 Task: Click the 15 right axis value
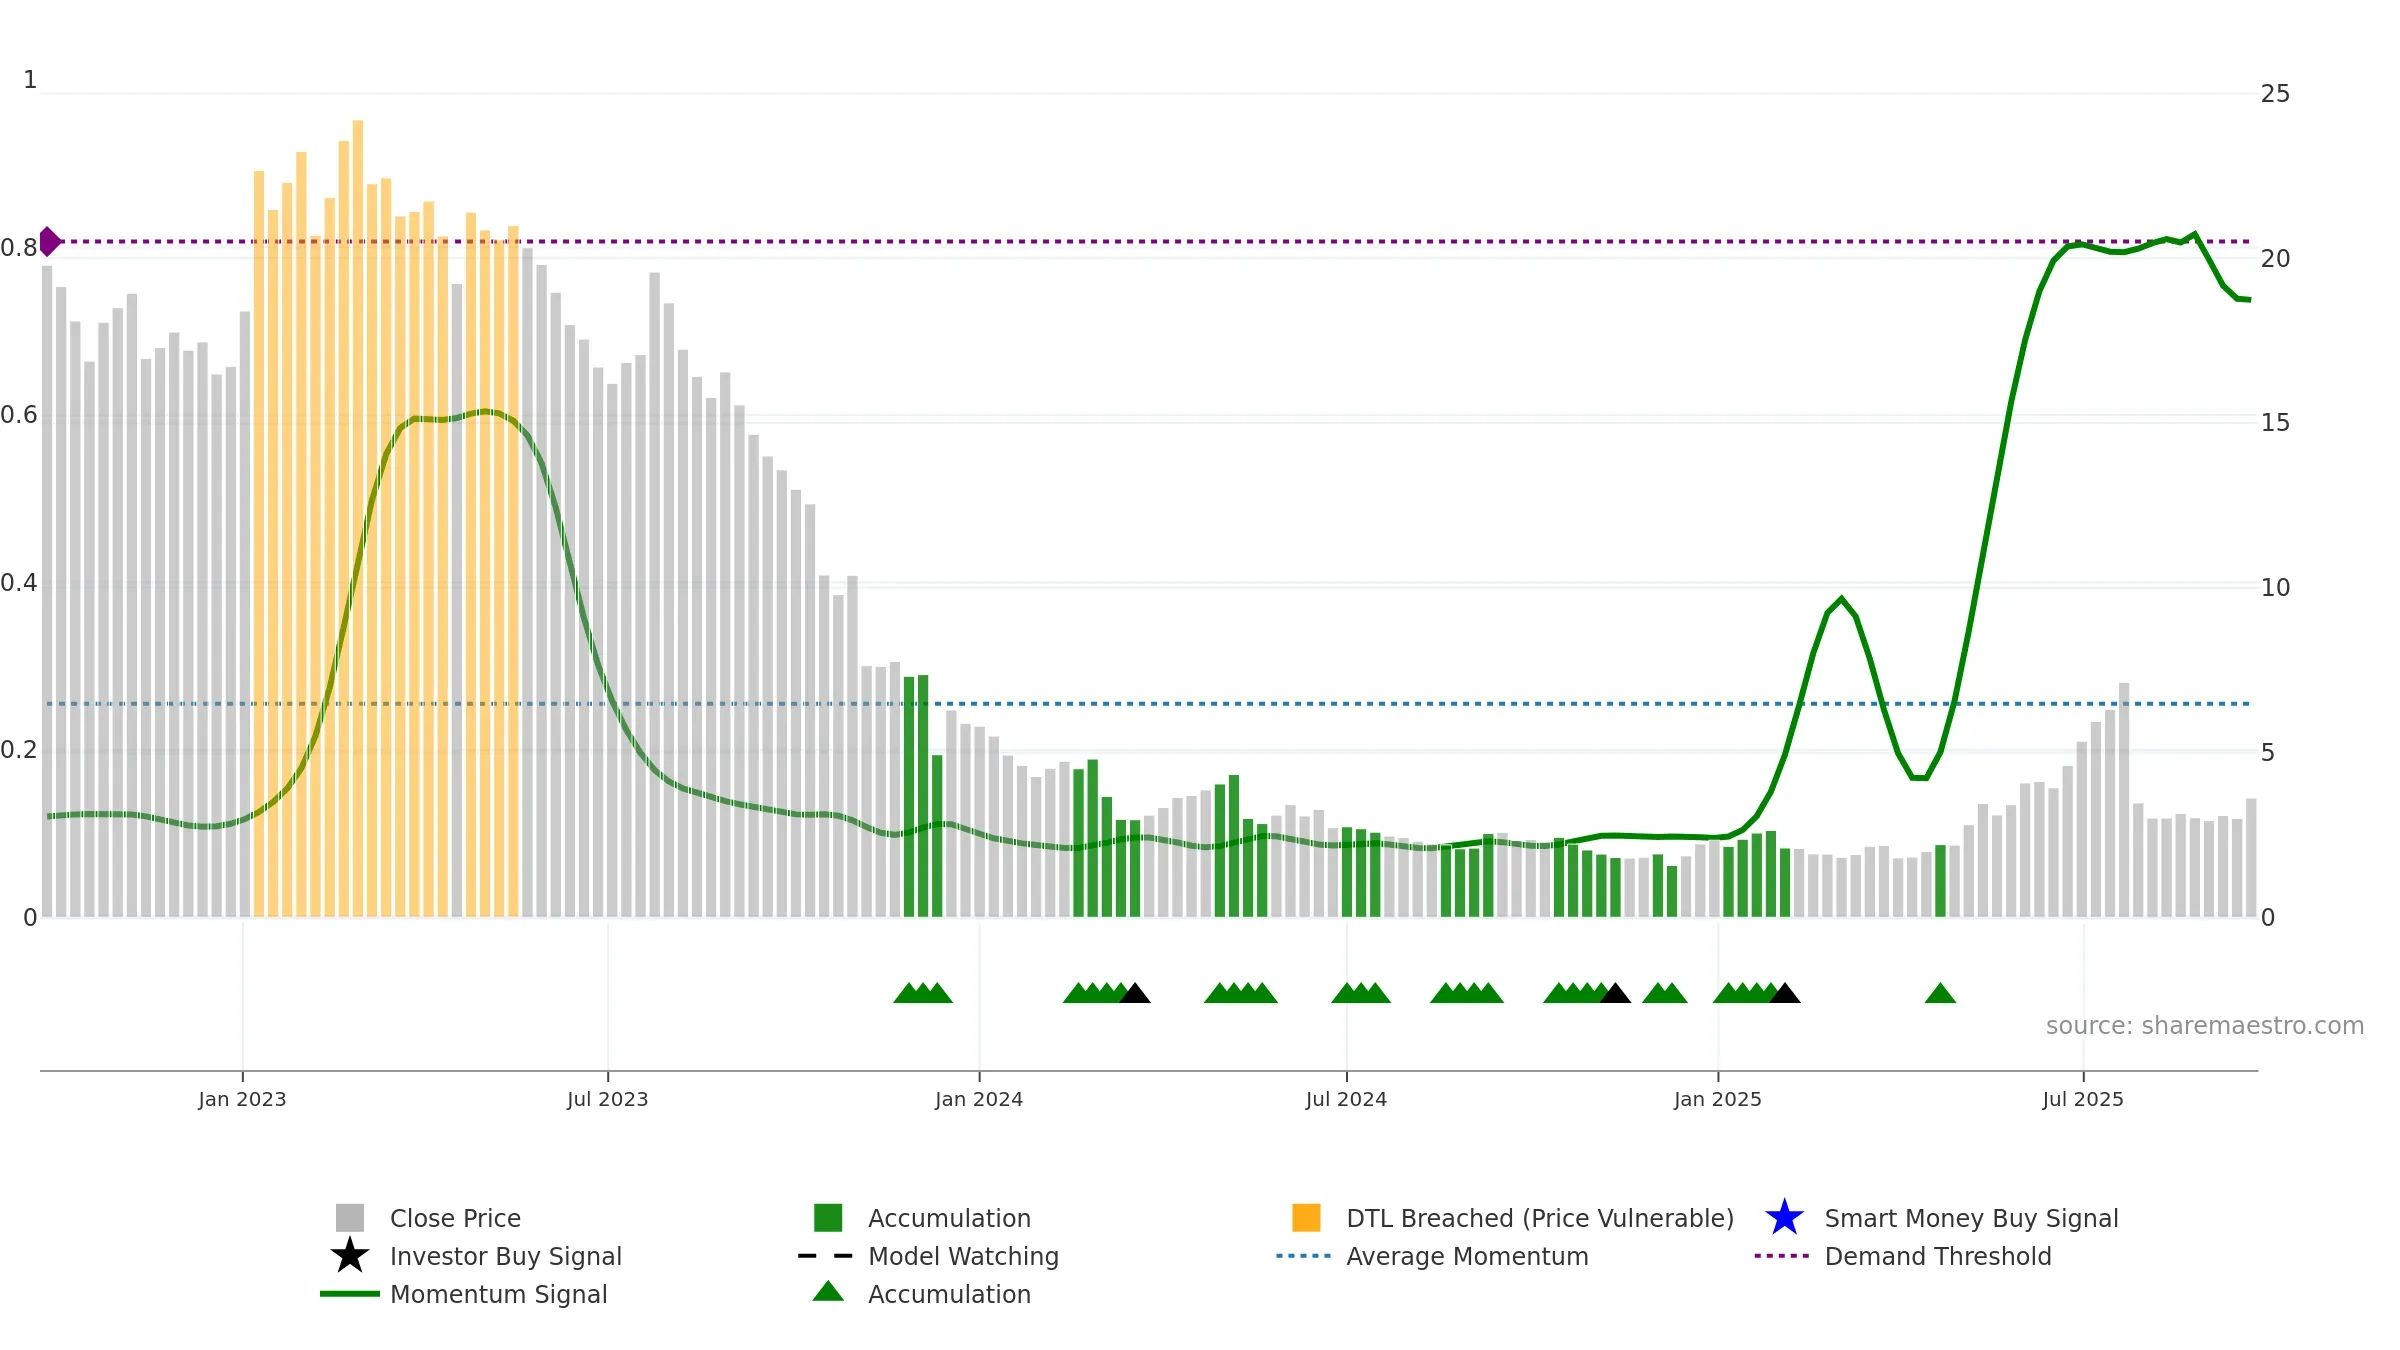[x=2275, y=423]
